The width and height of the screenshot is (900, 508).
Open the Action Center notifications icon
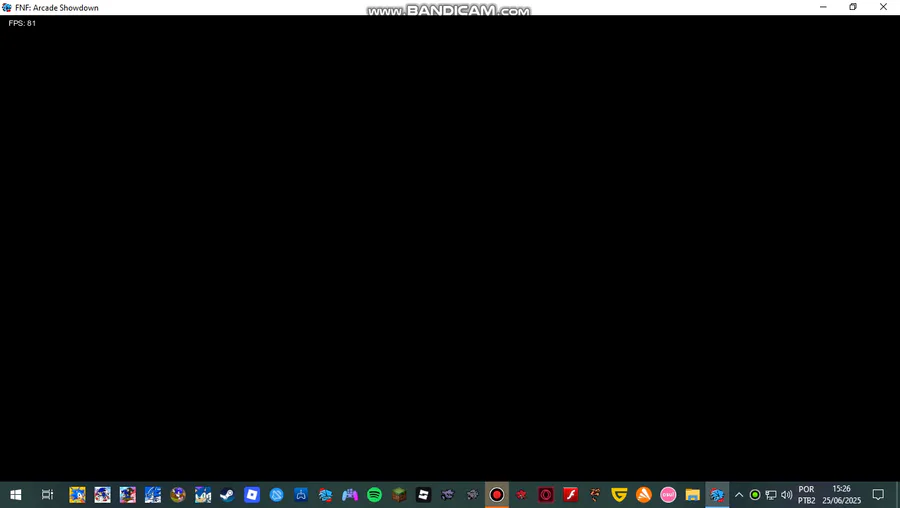pyautogui.click(x=878, y=495)
